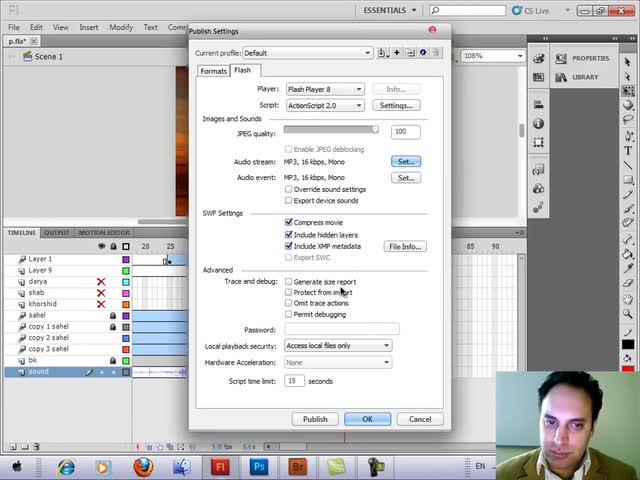
Task: Open the Transform panel icon
Action: [538, 142]
